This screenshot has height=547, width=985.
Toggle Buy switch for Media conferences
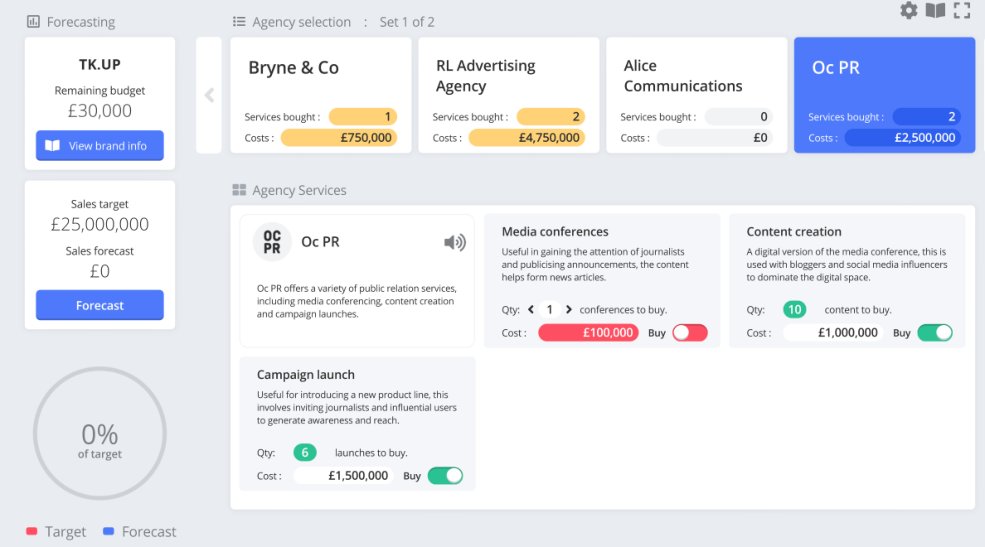click(690, 333)
